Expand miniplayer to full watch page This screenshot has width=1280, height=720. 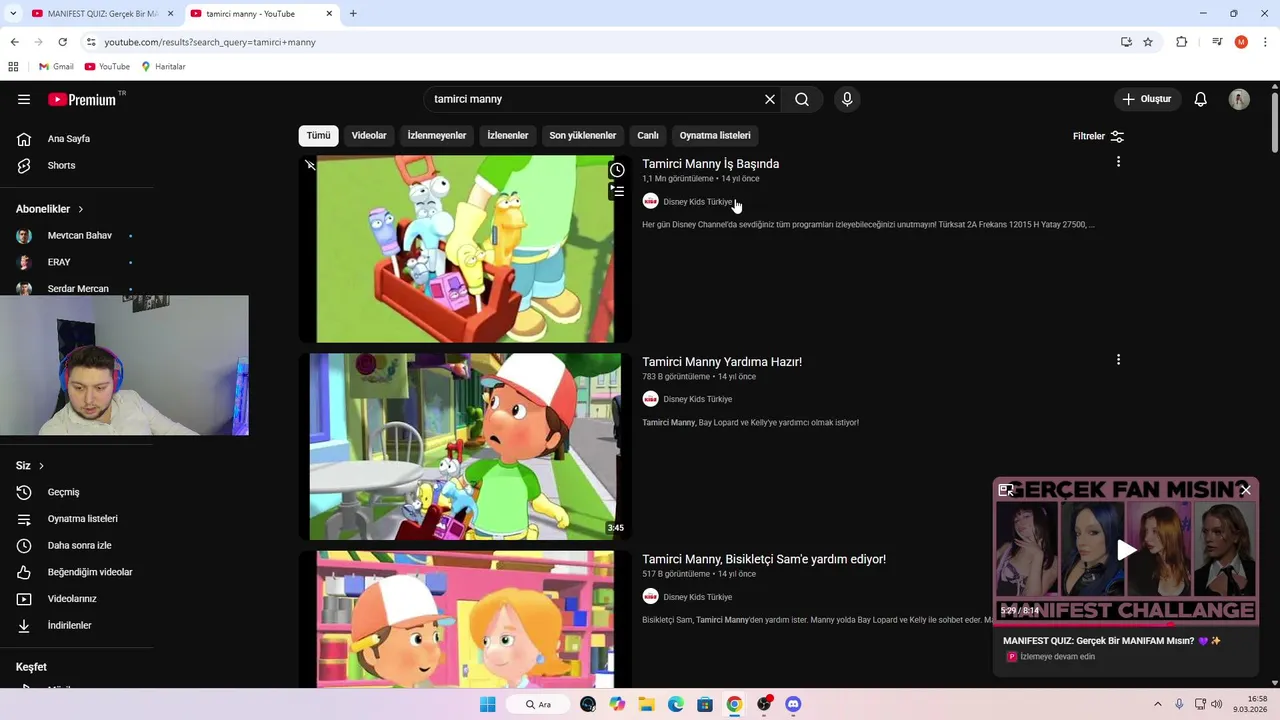(1007, 490)
